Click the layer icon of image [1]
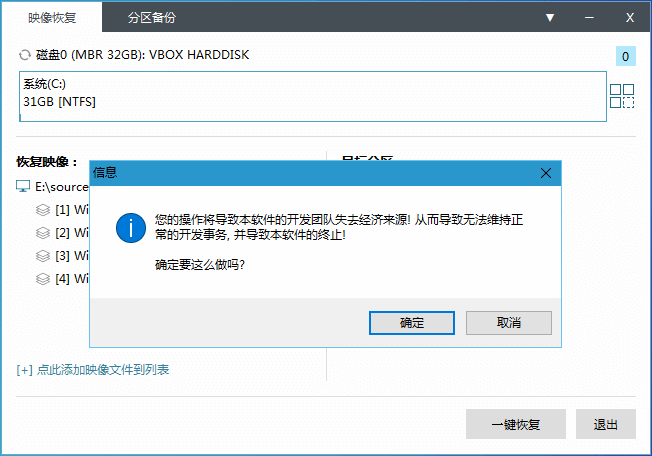This screenshot has width=652, height=456. point(42,210)
